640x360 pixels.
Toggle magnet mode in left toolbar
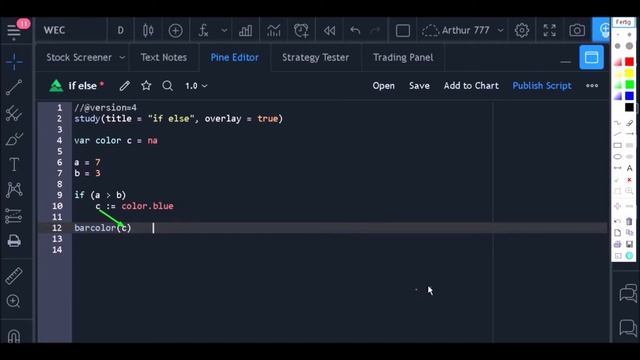[13, 336]
